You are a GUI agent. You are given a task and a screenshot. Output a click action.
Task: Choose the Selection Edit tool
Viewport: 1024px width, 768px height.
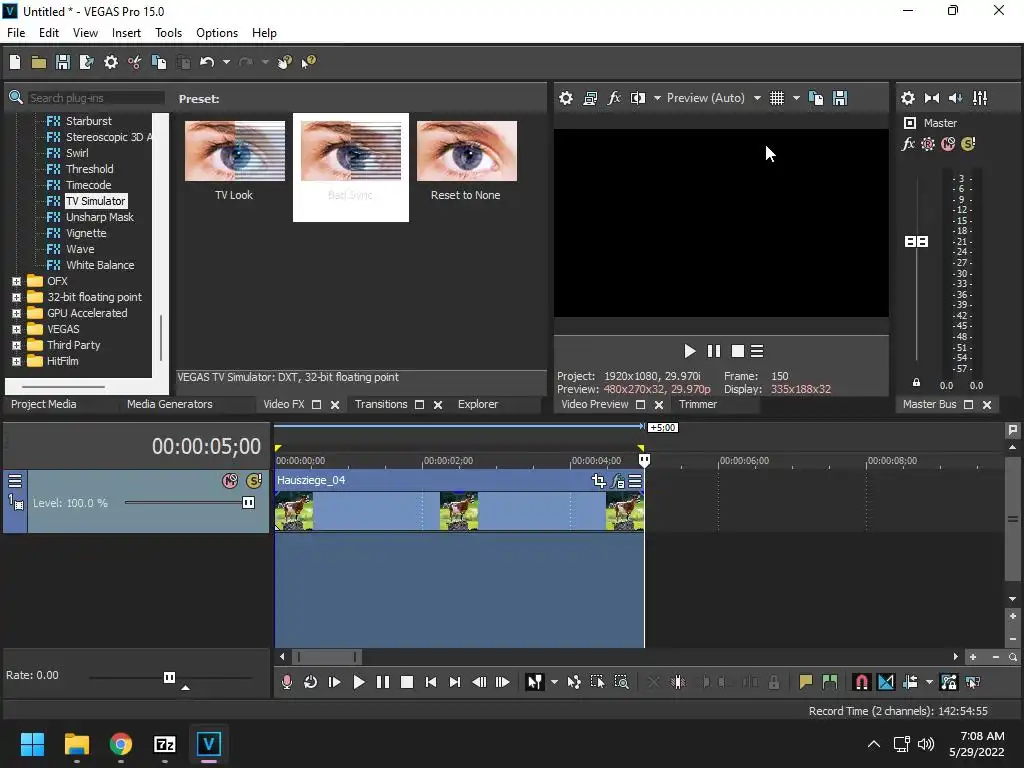598,682
